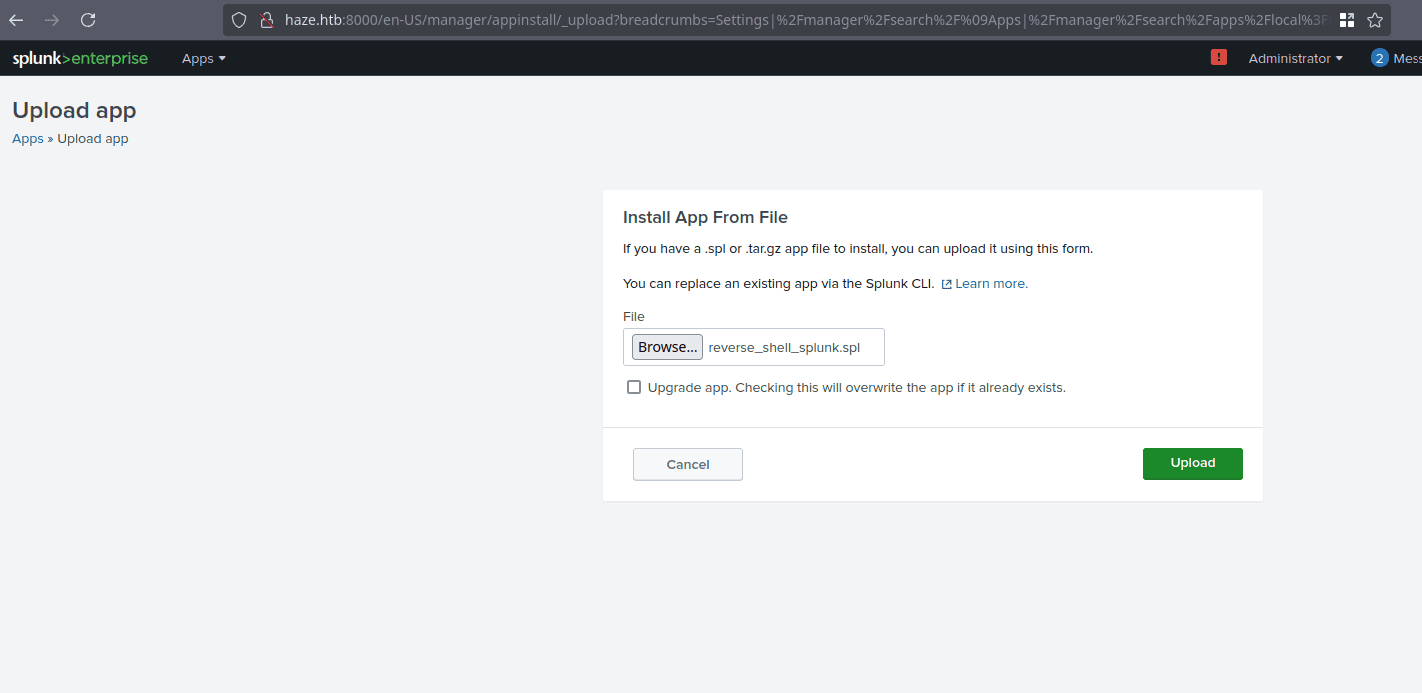1422x693 pixels.
Task: Bookmark this page with the star icon
Action: [x=1375, y=20]
